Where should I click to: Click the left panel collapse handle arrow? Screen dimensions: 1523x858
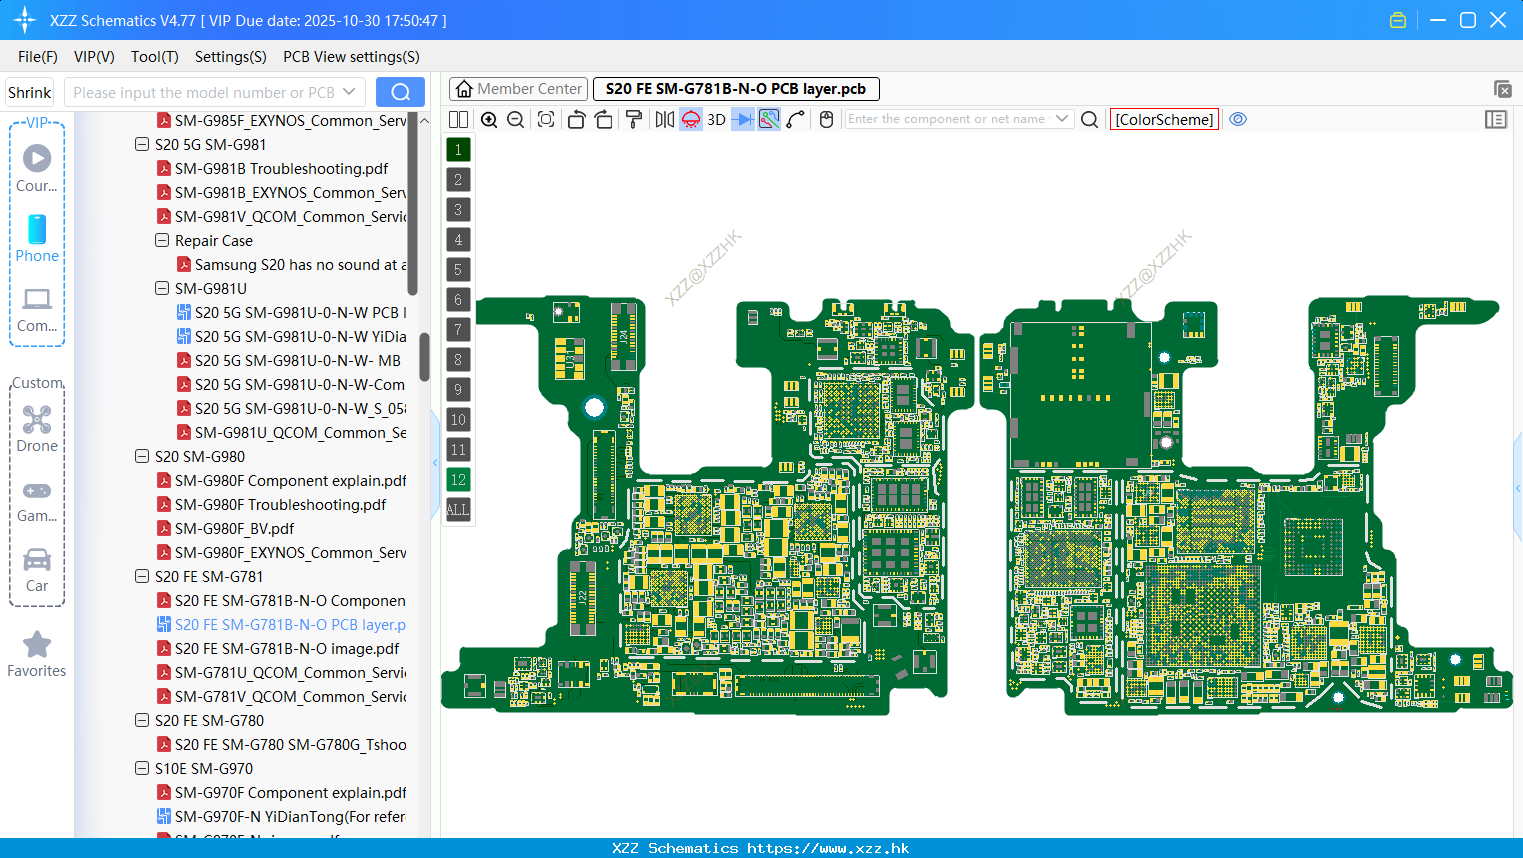[x=435, y=462]
